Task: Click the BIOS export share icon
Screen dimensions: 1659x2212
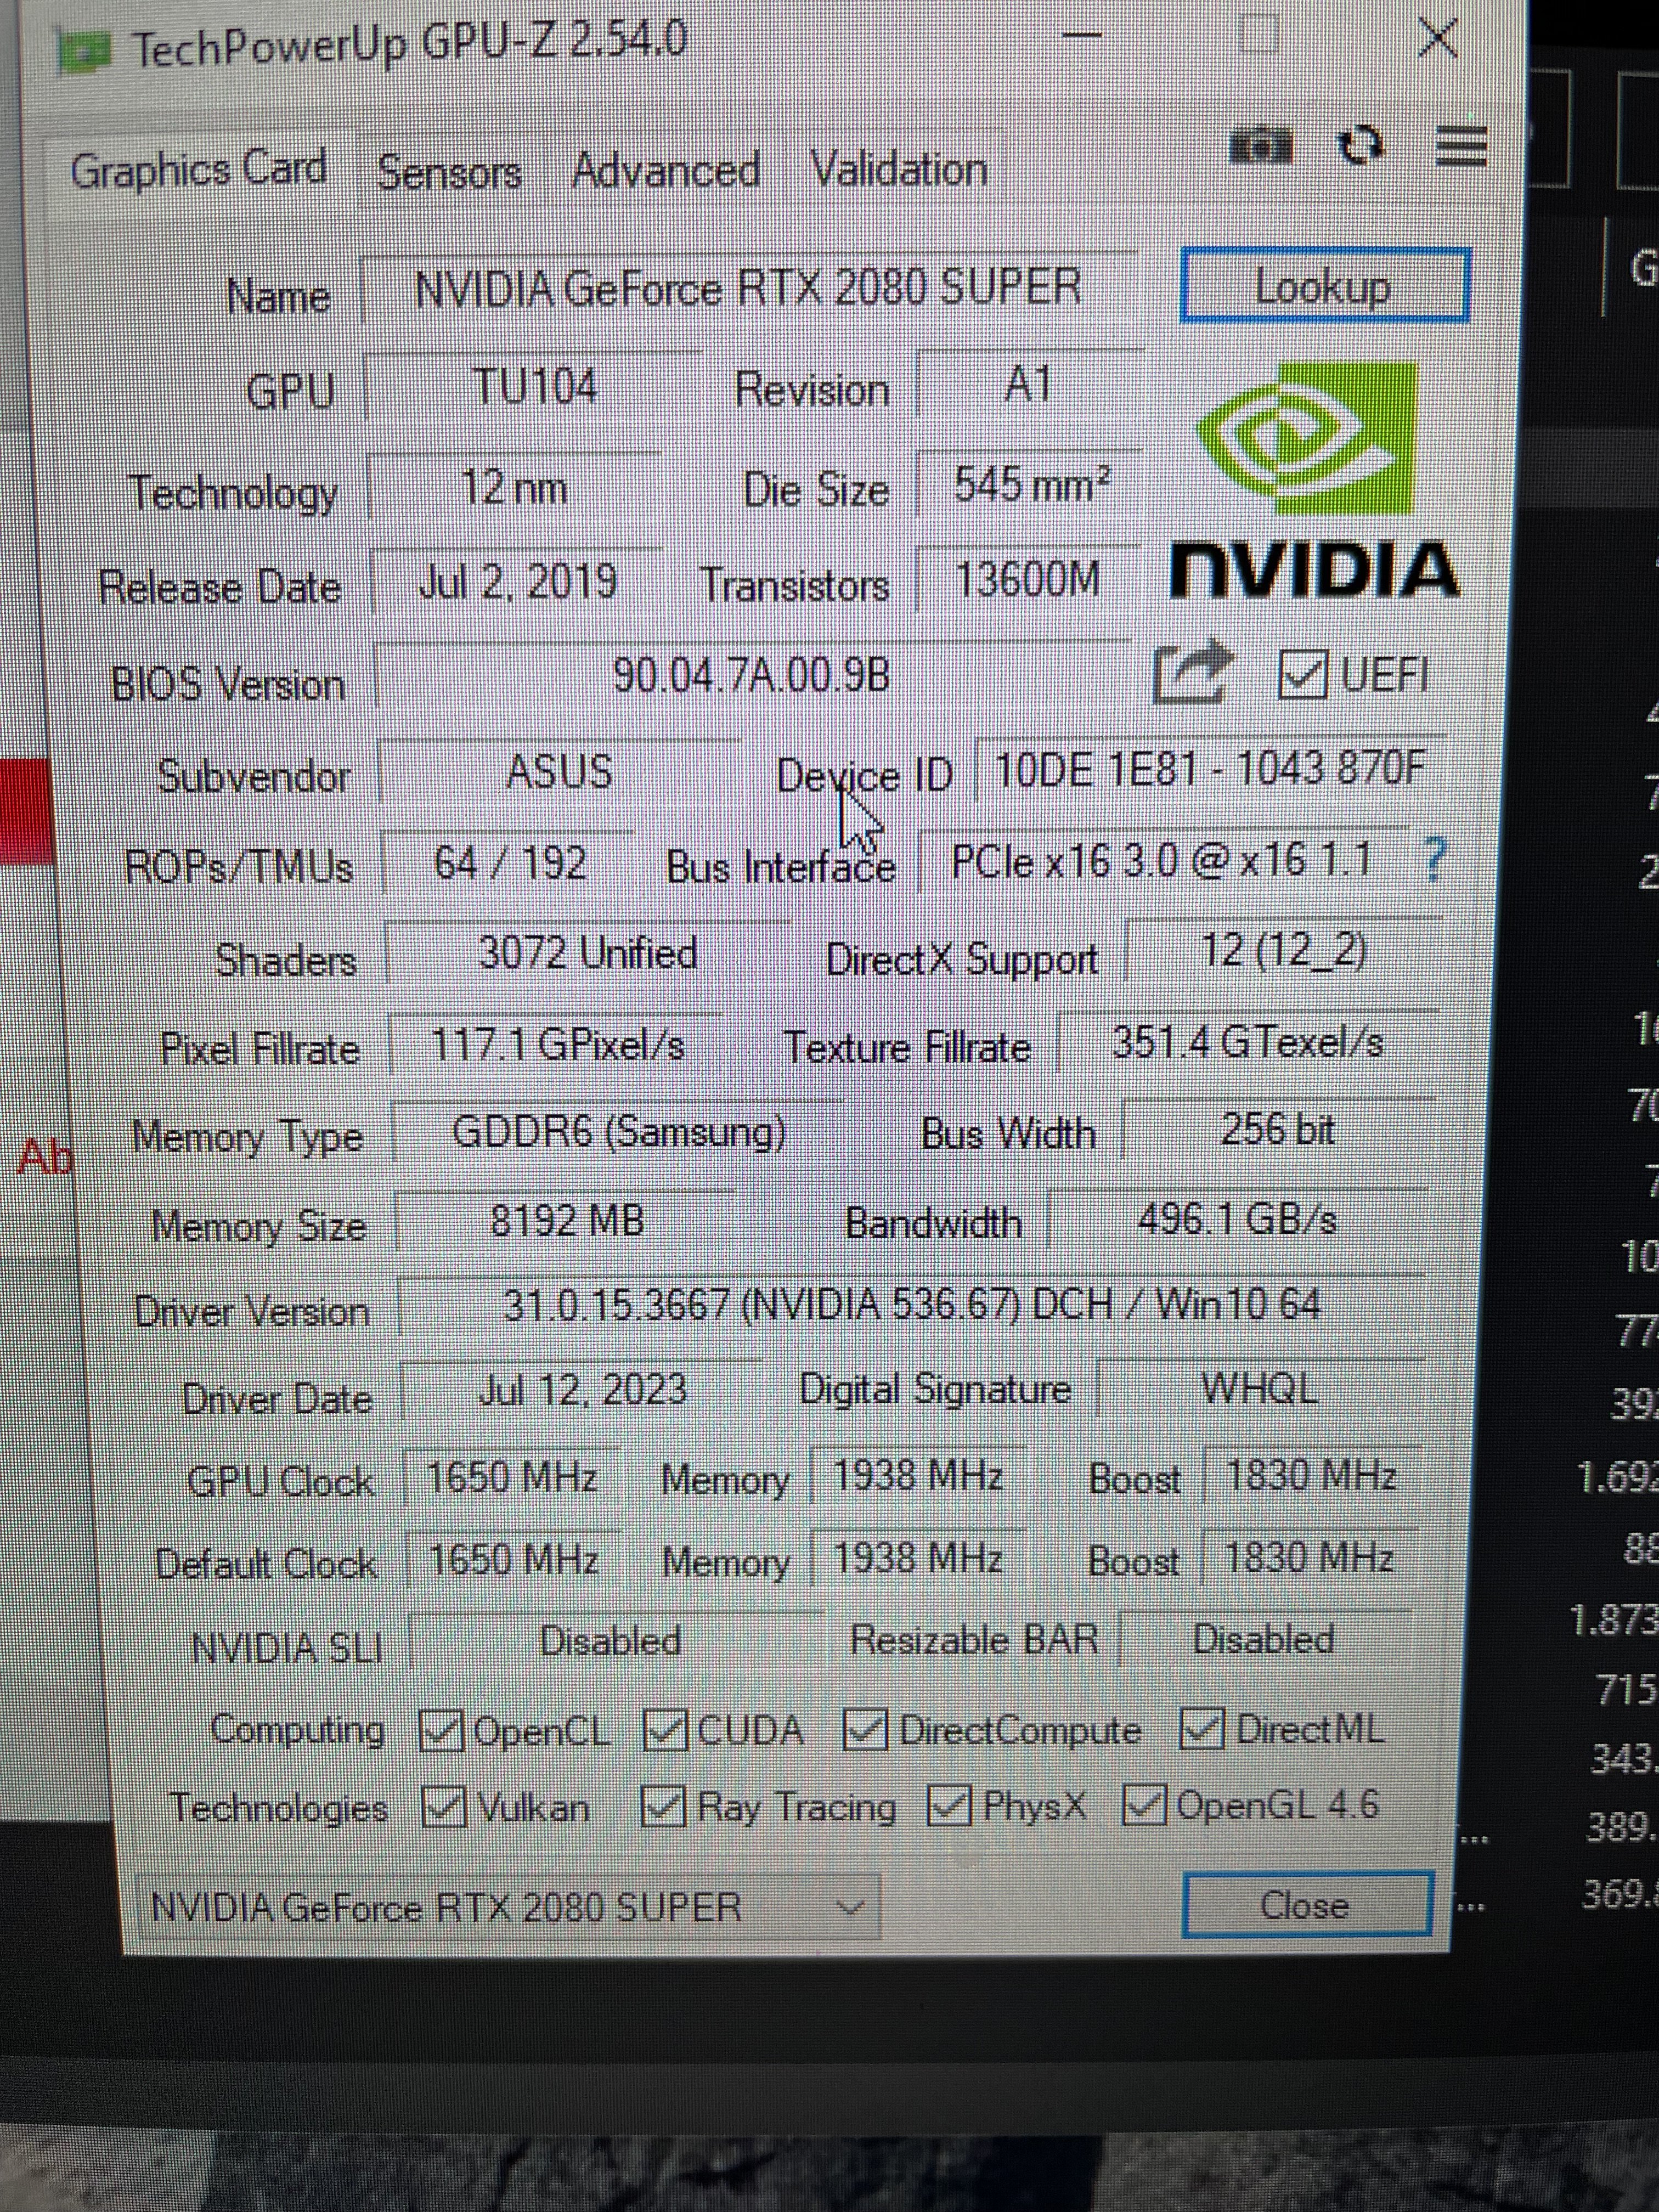Action: point(1191,672)
